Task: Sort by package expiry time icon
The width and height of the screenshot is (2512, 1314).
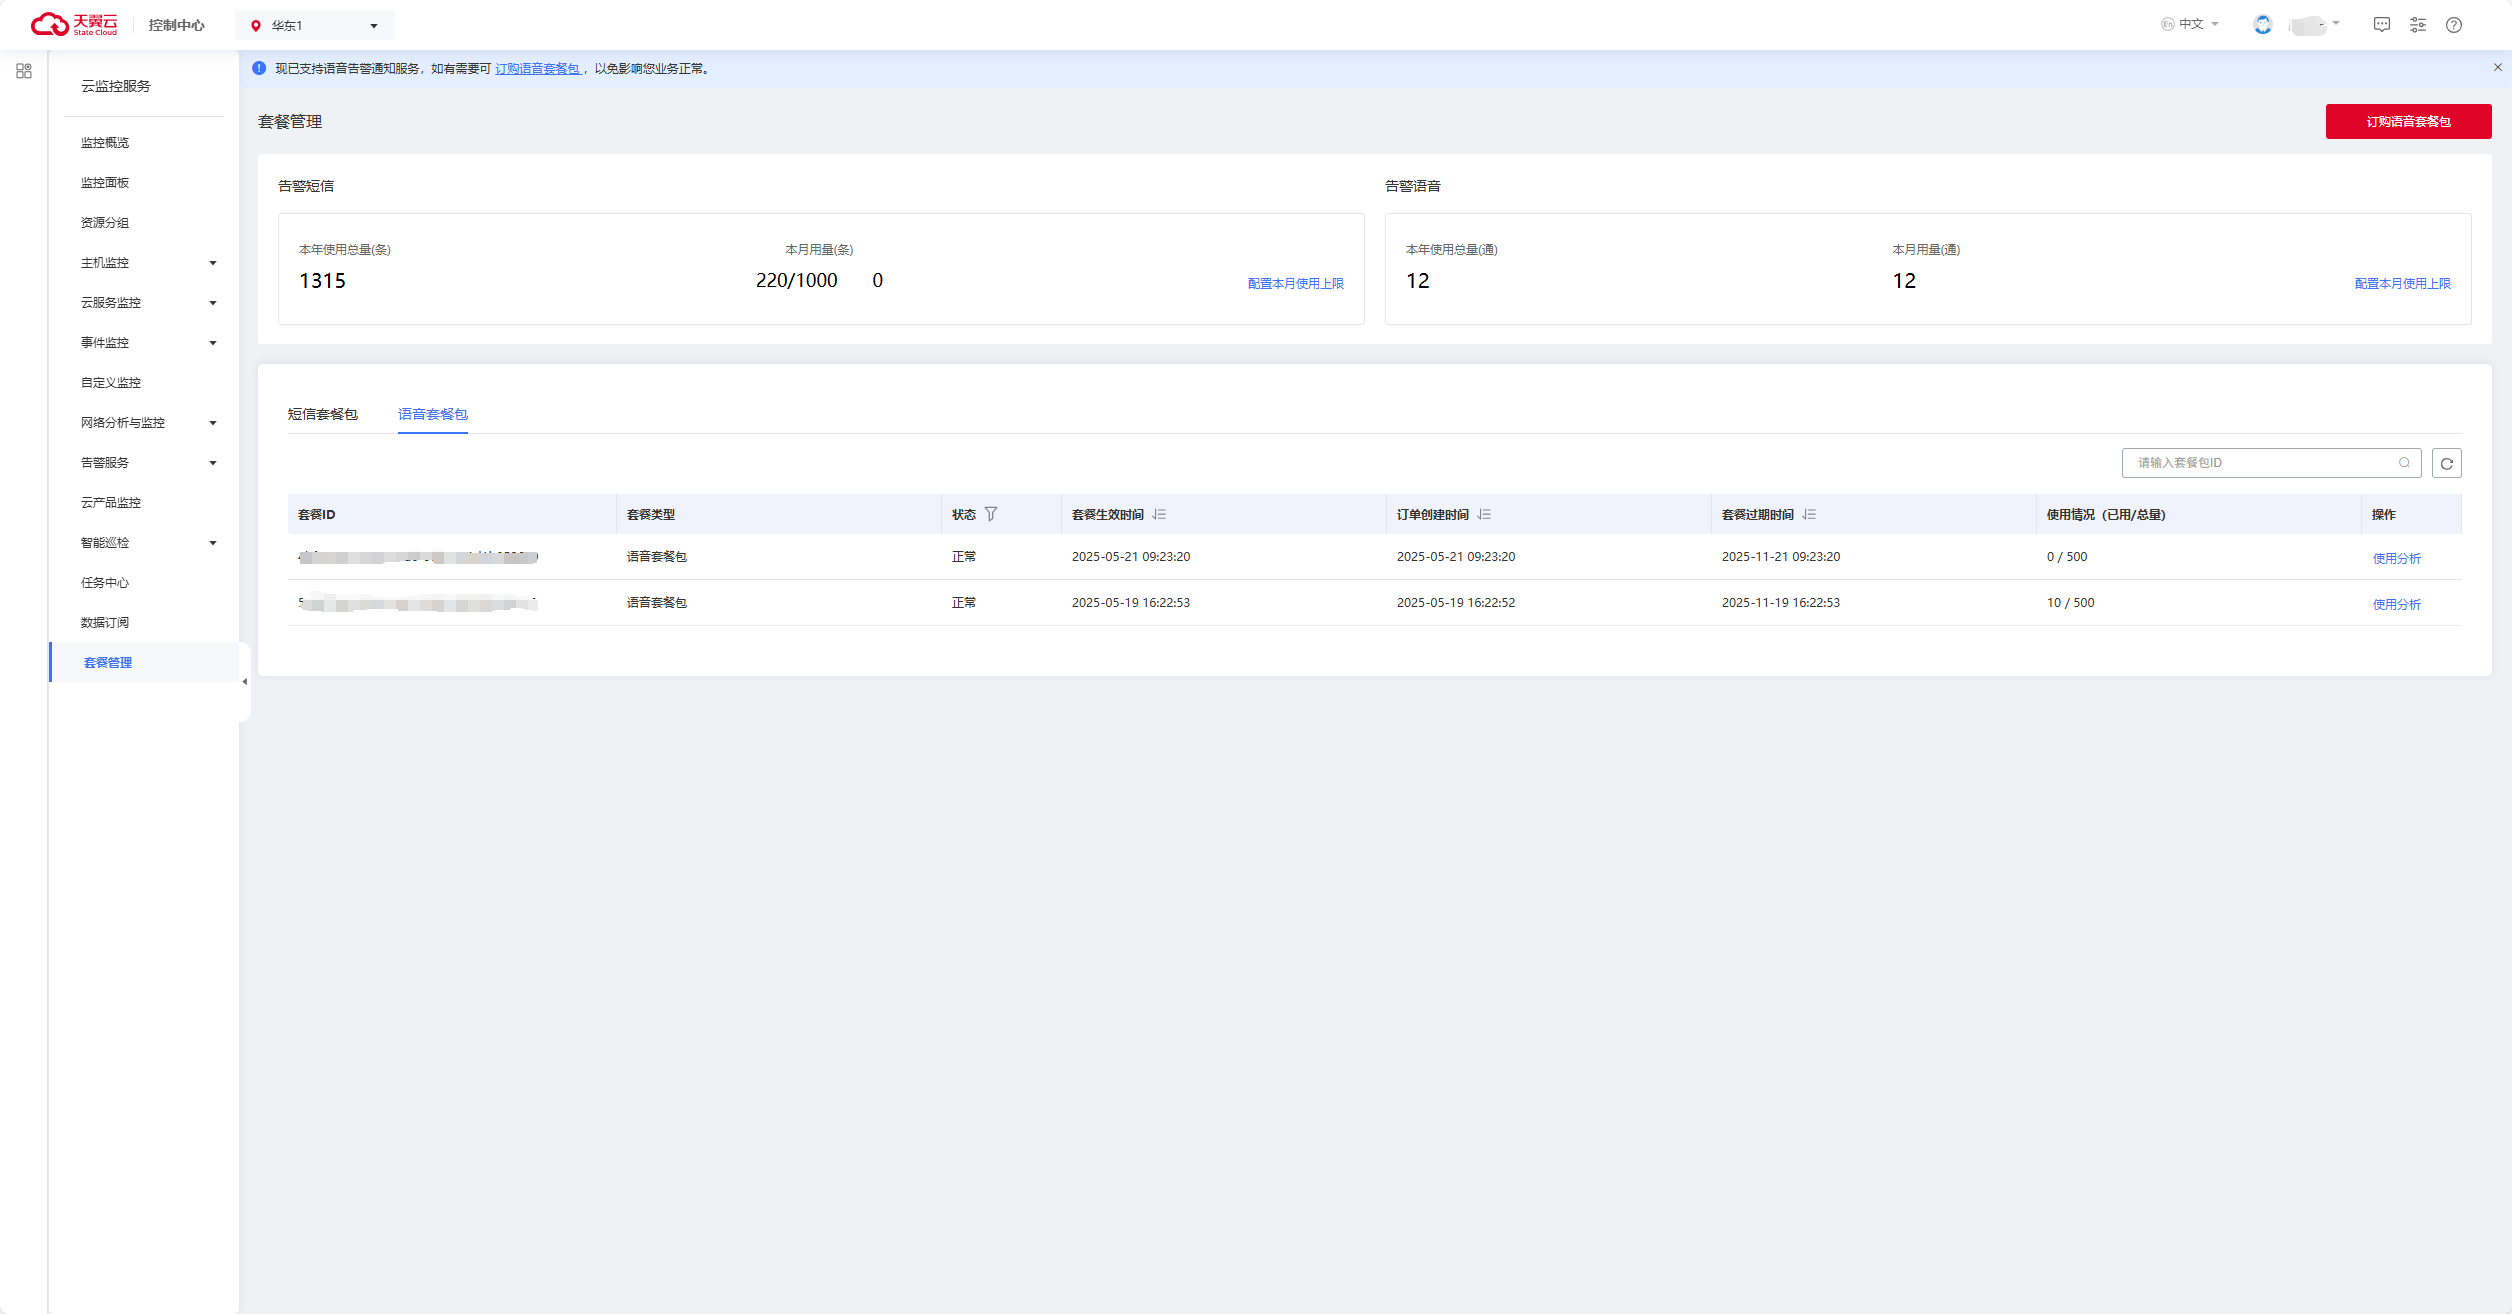Action: 1809,514
